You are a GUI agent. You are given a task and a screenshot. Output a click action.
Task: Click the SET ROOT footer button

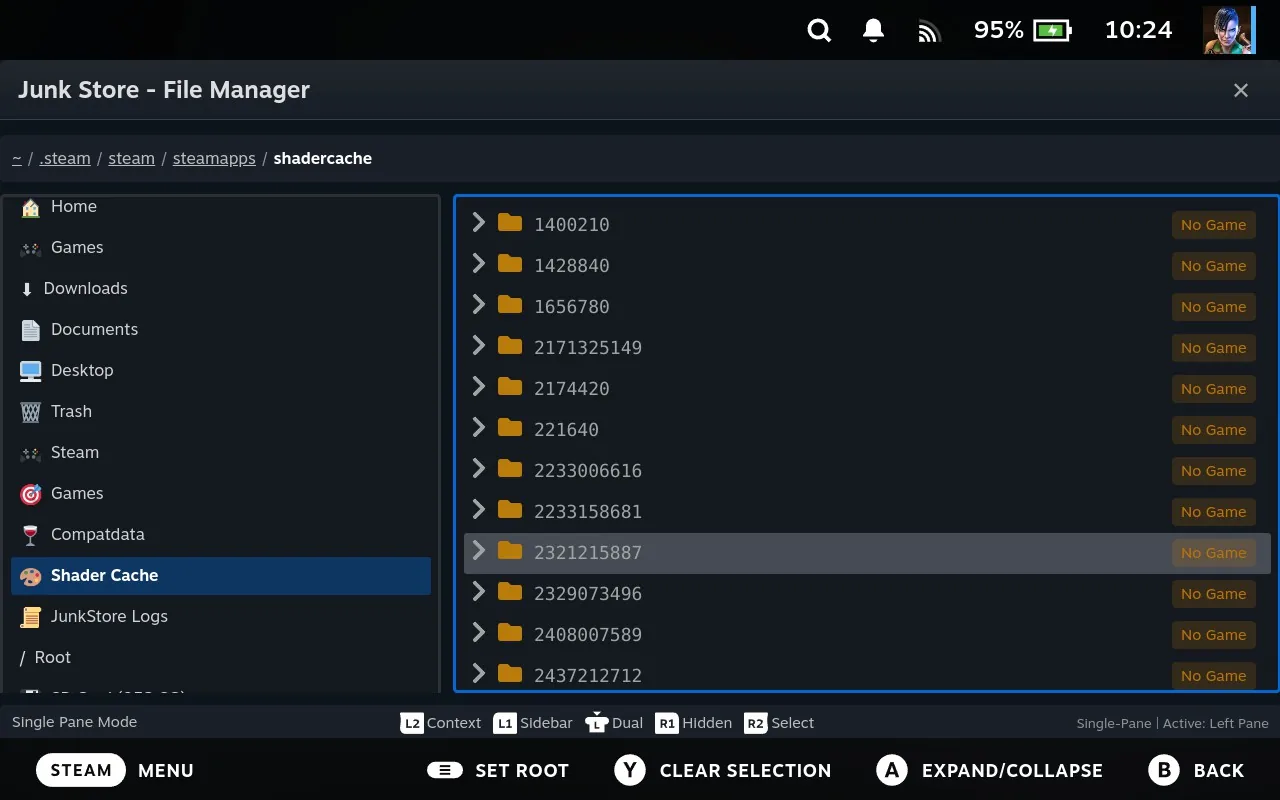[498, 770]
